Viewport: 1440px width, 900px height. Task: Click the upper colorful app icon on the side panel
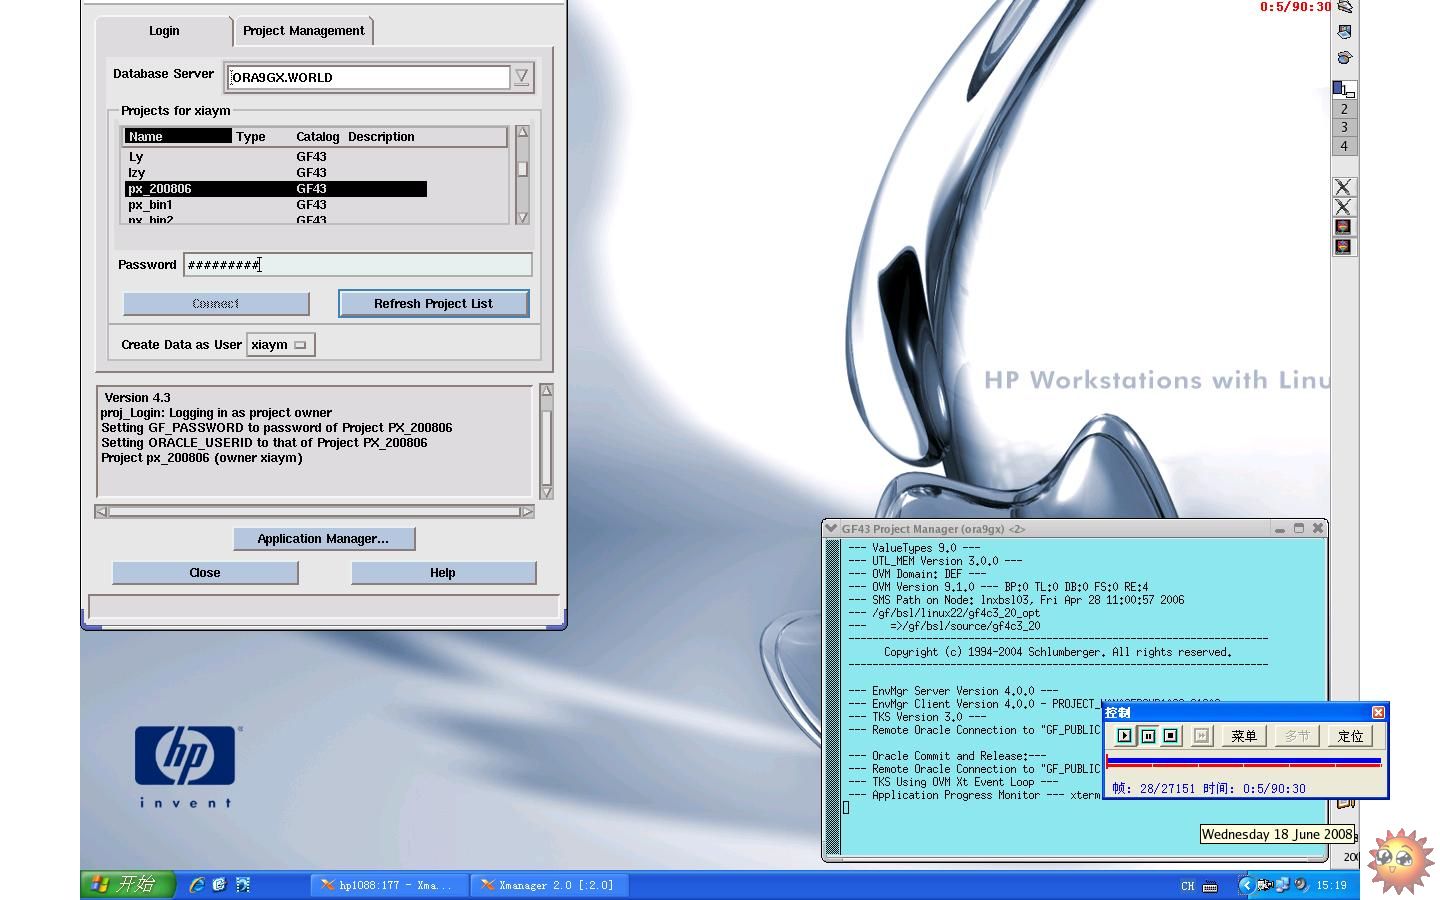pos(1344,227)
